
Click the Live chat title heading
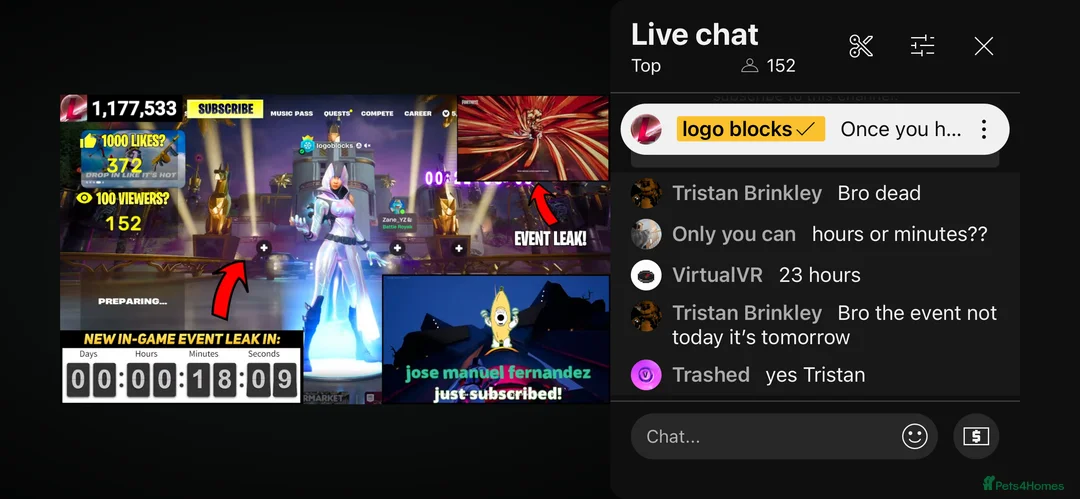[694, 34]
